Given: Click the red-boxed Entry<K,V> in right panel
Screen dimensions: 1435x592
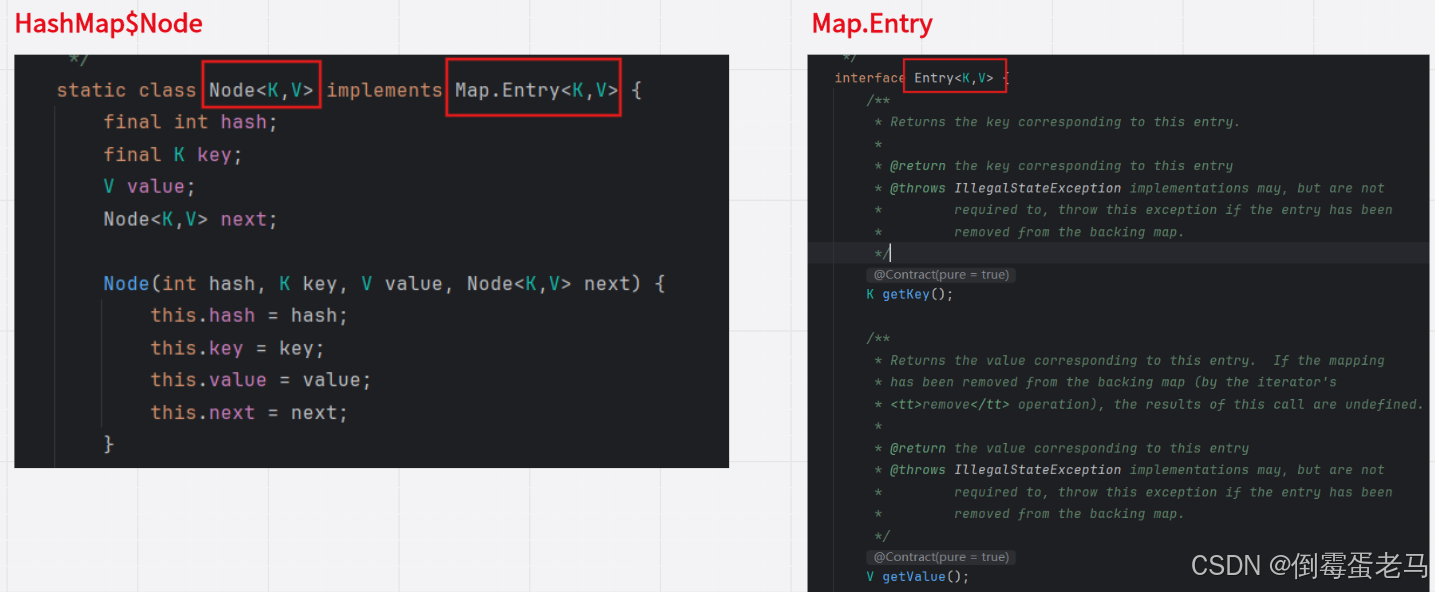Looking at the screenshot, I should click(953, 76).
